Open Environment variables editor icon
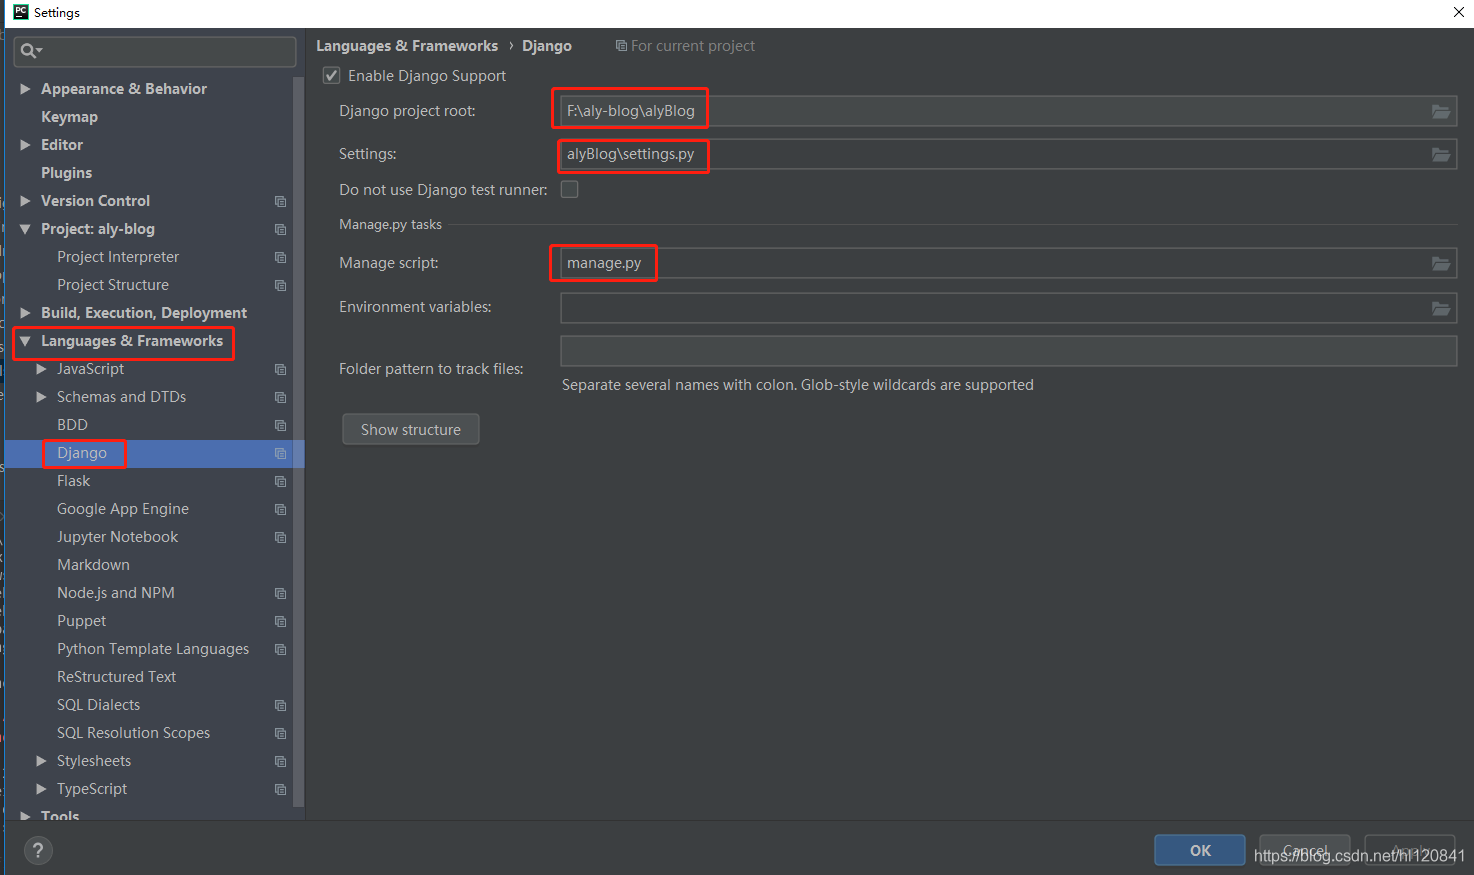1474x875 pixels. pos(1441,308)
